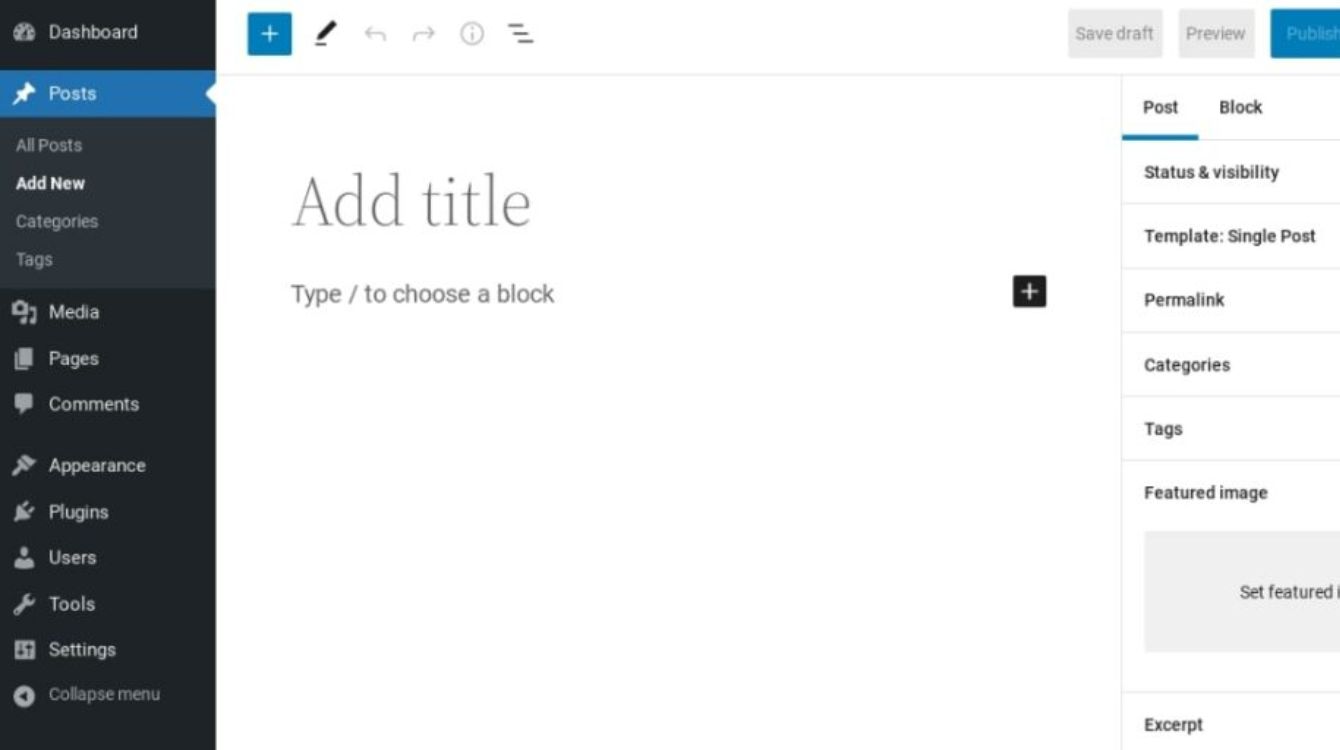Screen dimensions: 1340x750
Task: Expand the Permalink panel
Action: (x=1231, y=300)
